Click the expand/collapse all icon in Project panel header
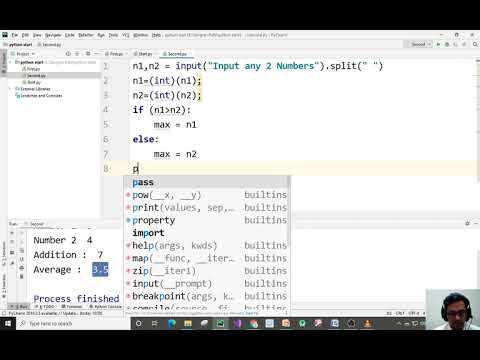The width and height of the screenshot is (480, 360). [77, 54]
